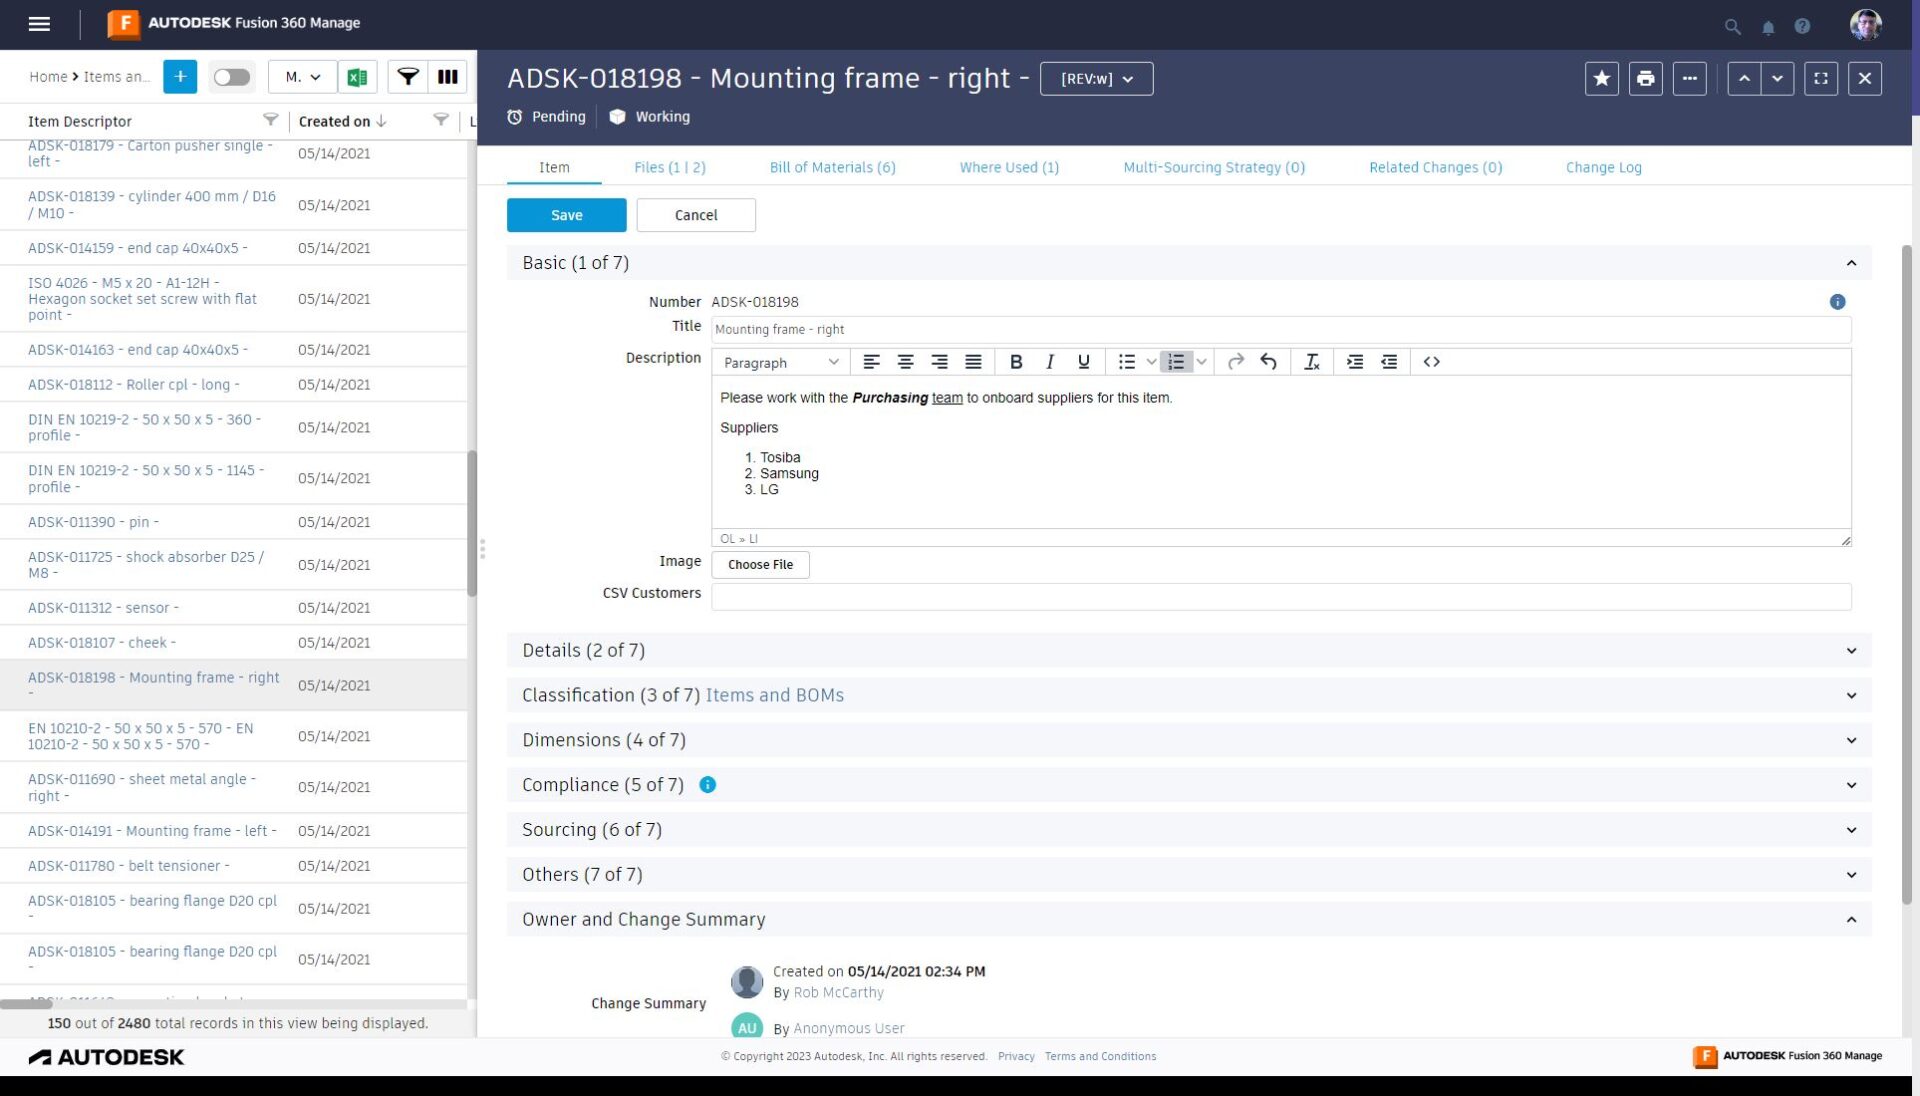The height and width of the screenshot is (1096, 1920).
Task: Toggle the switch next to add button
Action: click(x=232, y=77)
